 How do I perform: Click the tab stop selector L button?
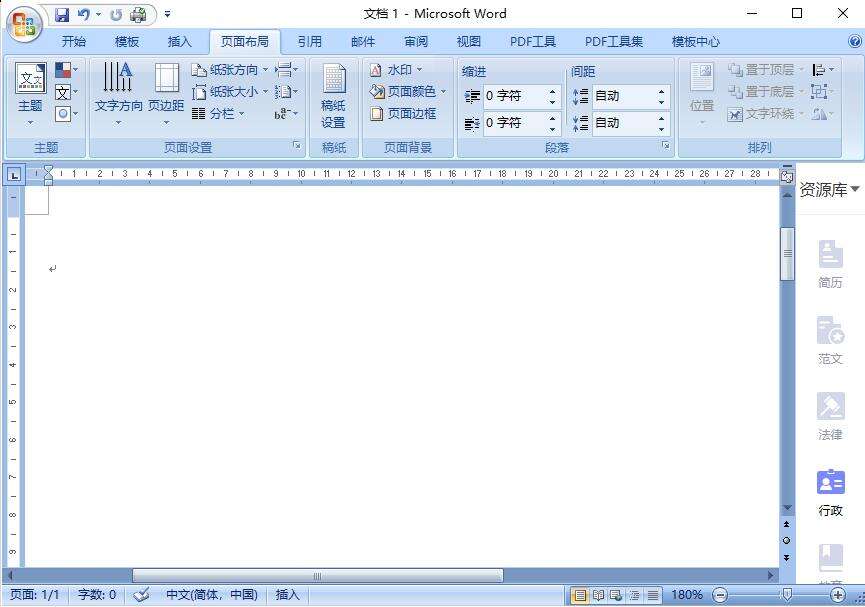click(x=14, y=175)
